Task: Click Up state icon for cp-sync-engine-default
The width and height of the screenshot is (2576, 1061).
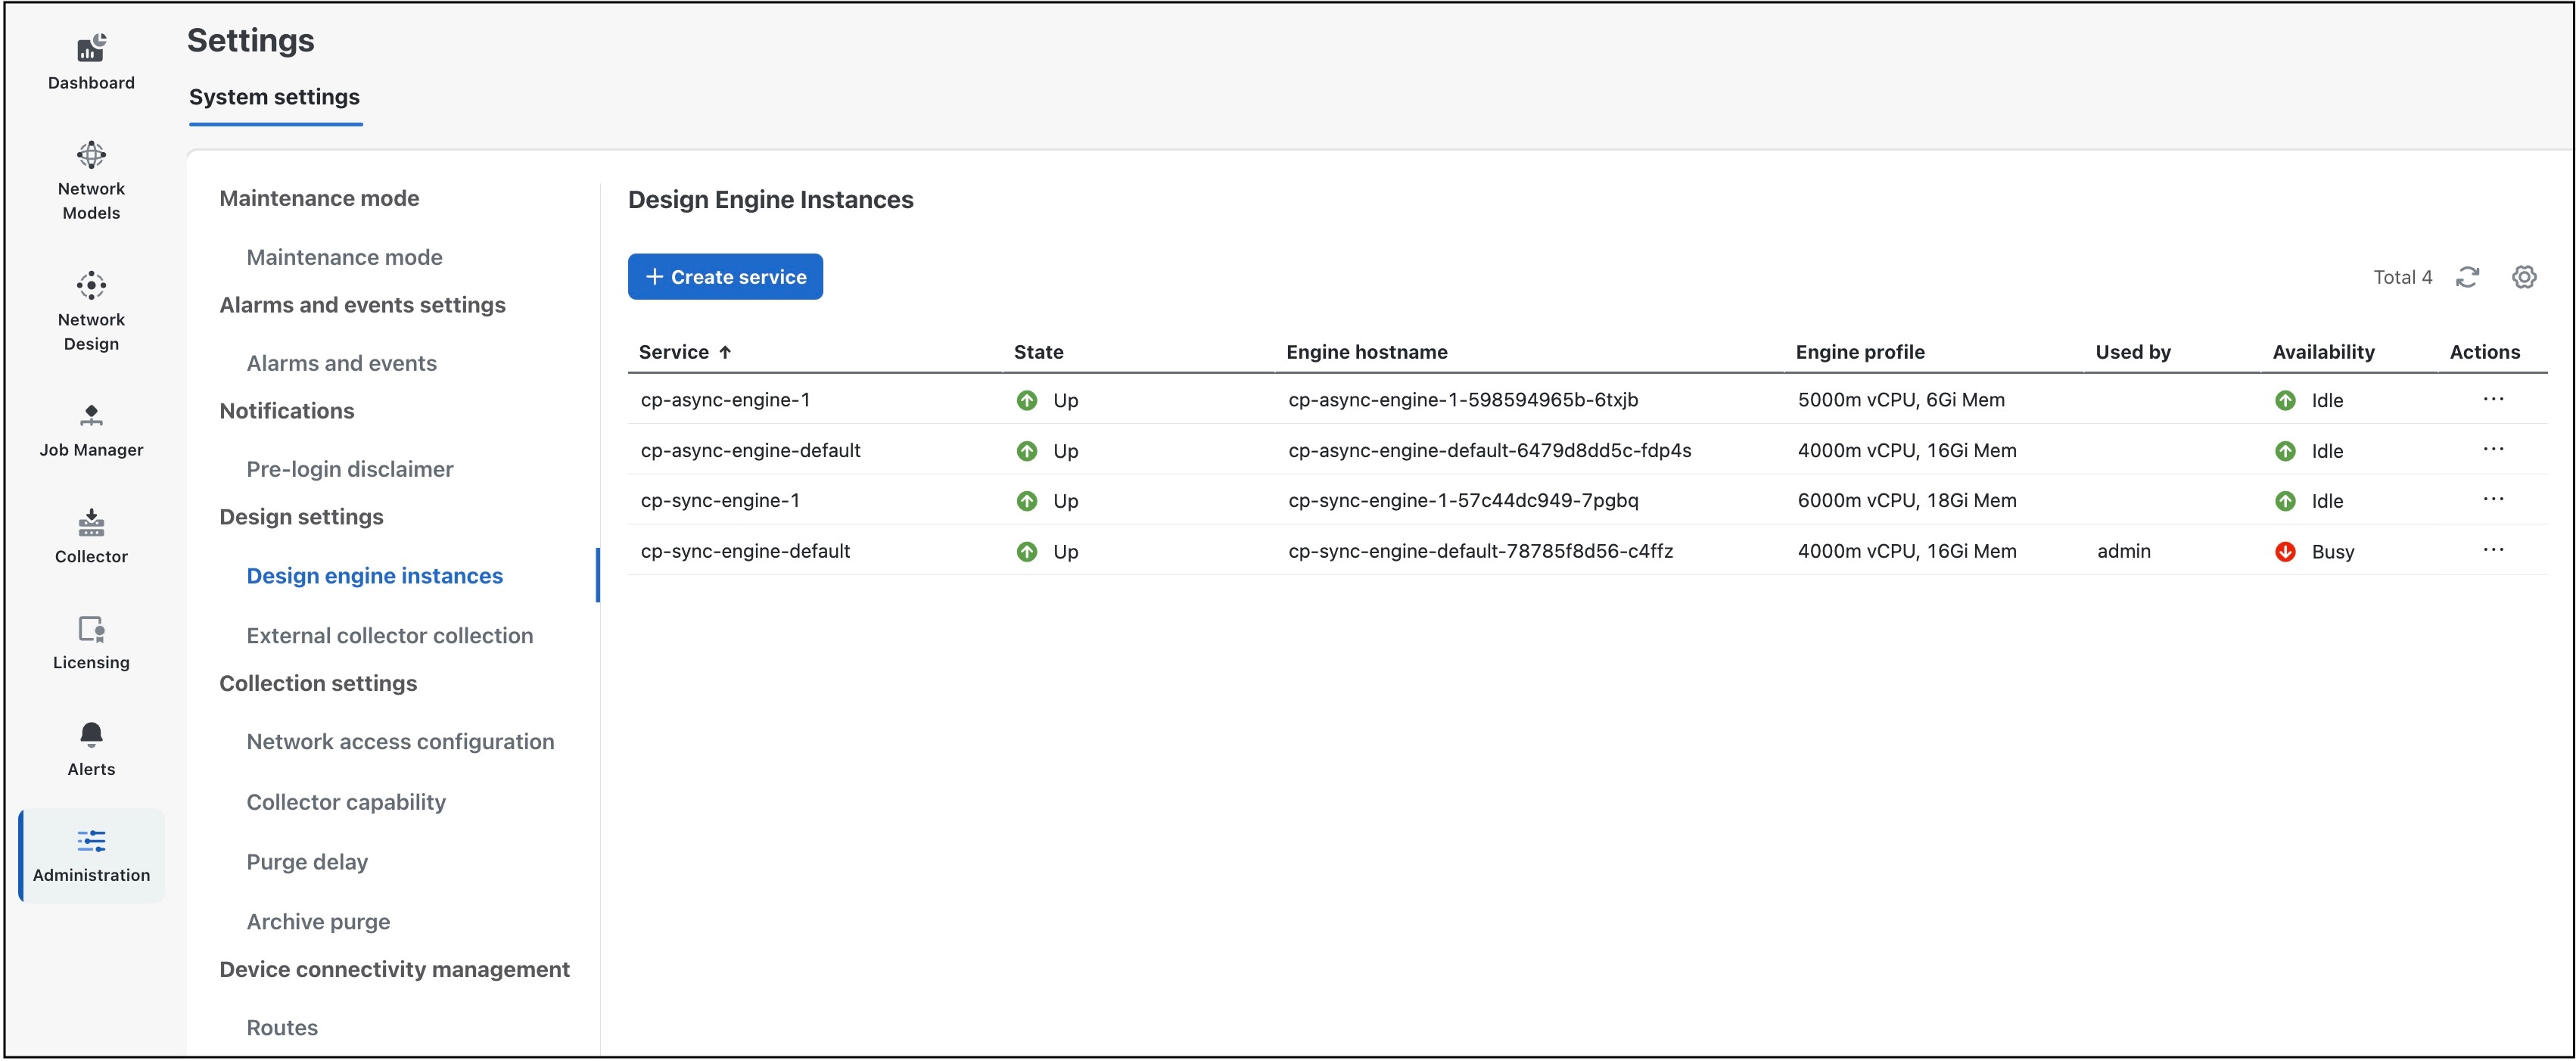Action: click(1027, 551)
